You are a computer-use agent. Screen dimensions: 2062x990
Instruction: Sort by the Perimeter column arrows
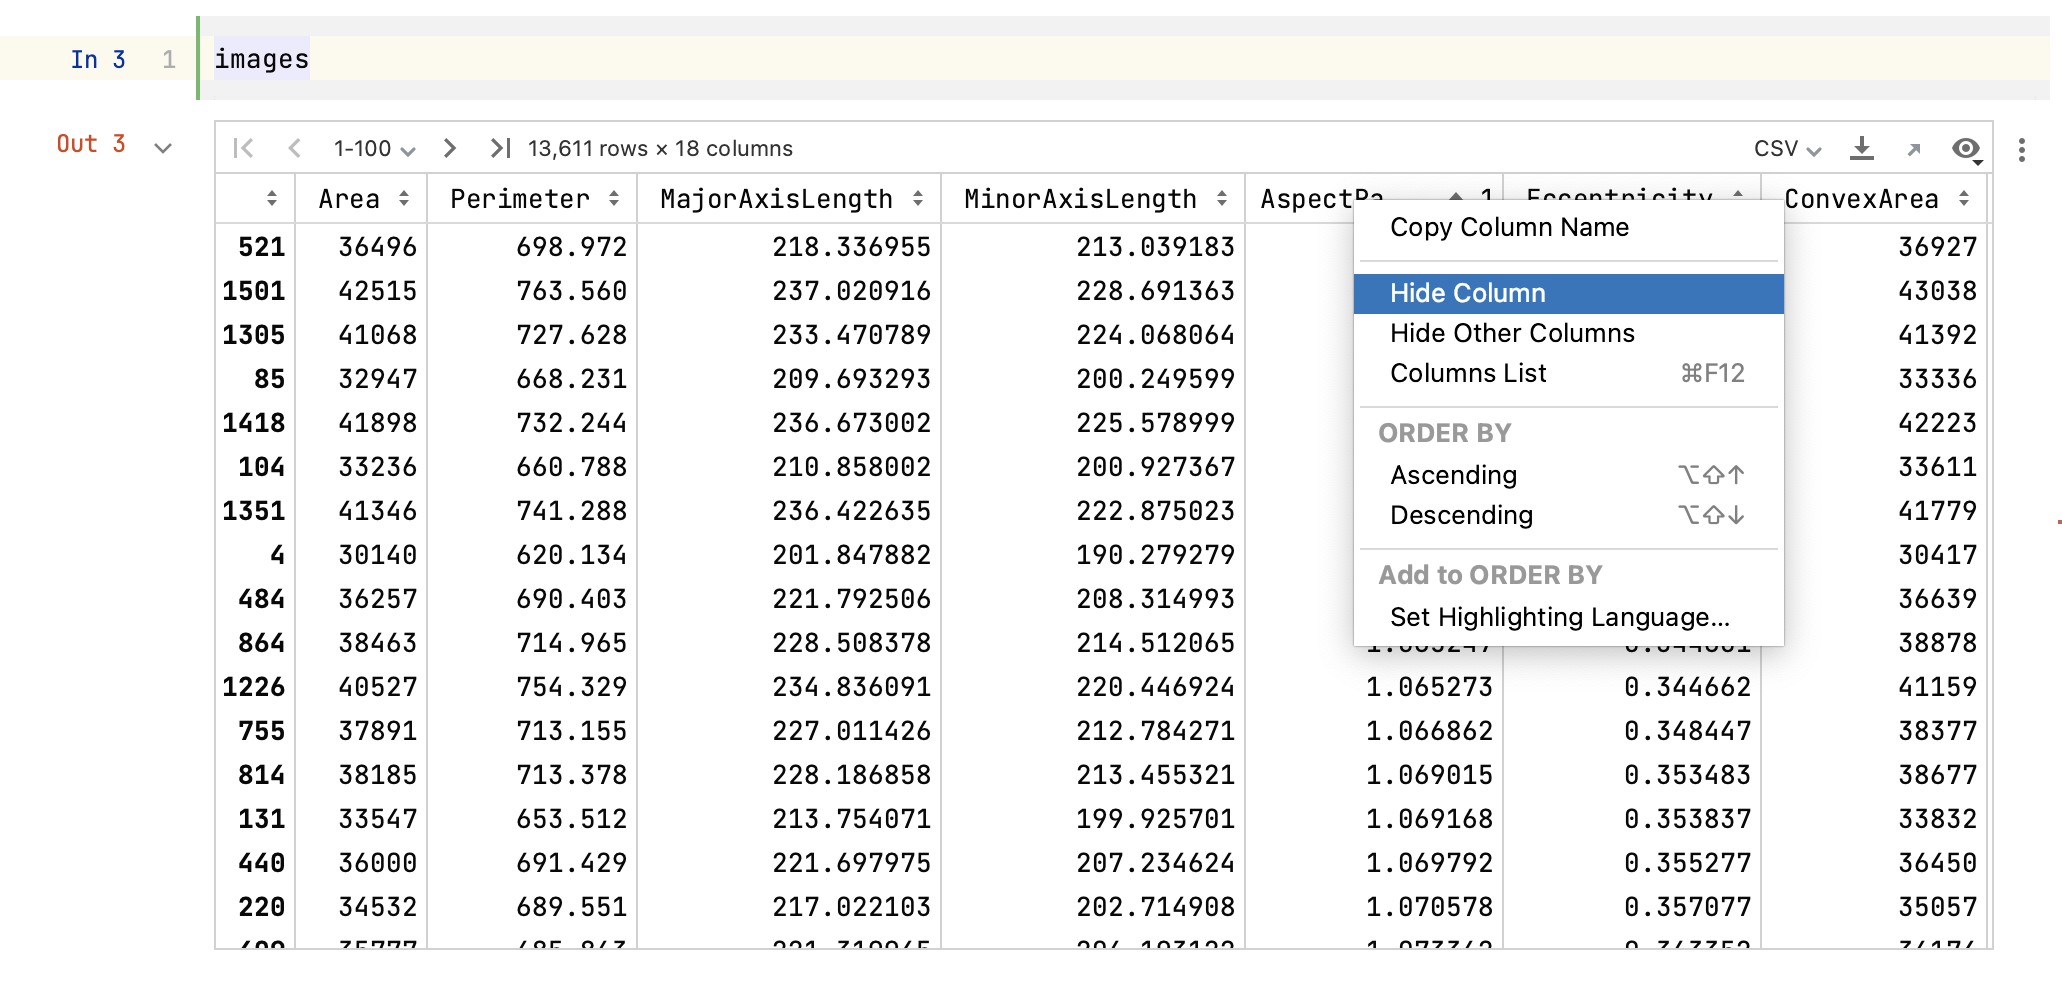tap(614, 198)
